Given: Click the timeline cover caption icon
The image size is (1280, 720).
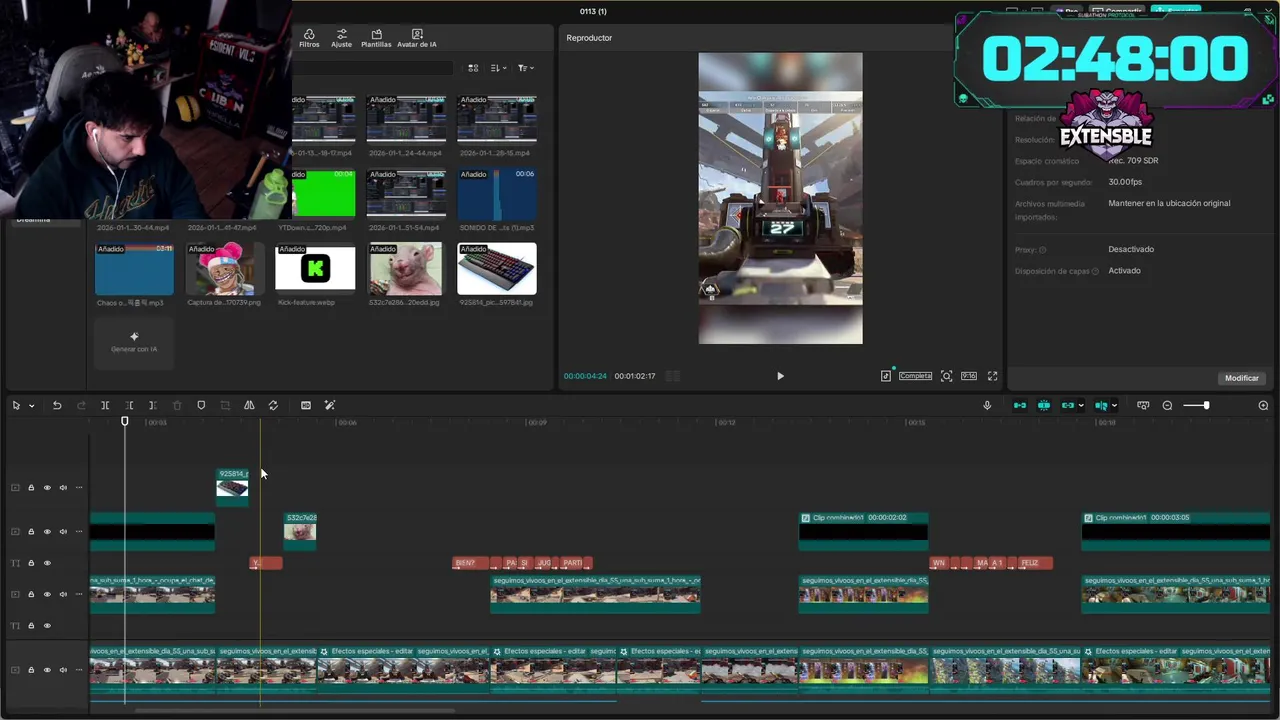Looking at the screenshot, I should point(1143,405).
